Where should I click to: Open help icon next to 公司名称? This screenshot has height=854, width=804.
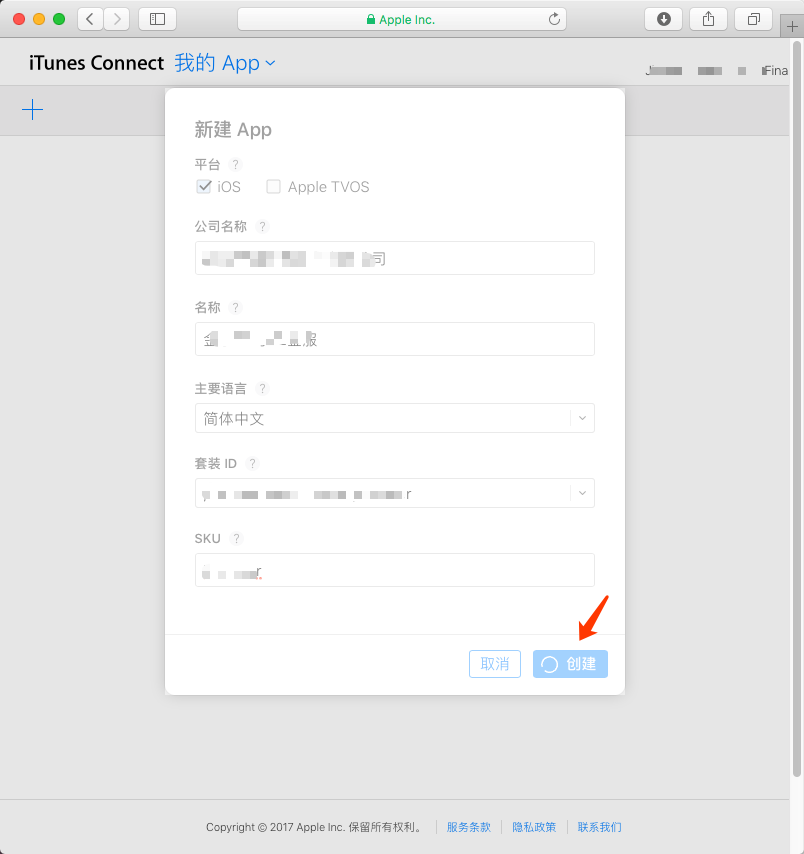click(263, 226)
